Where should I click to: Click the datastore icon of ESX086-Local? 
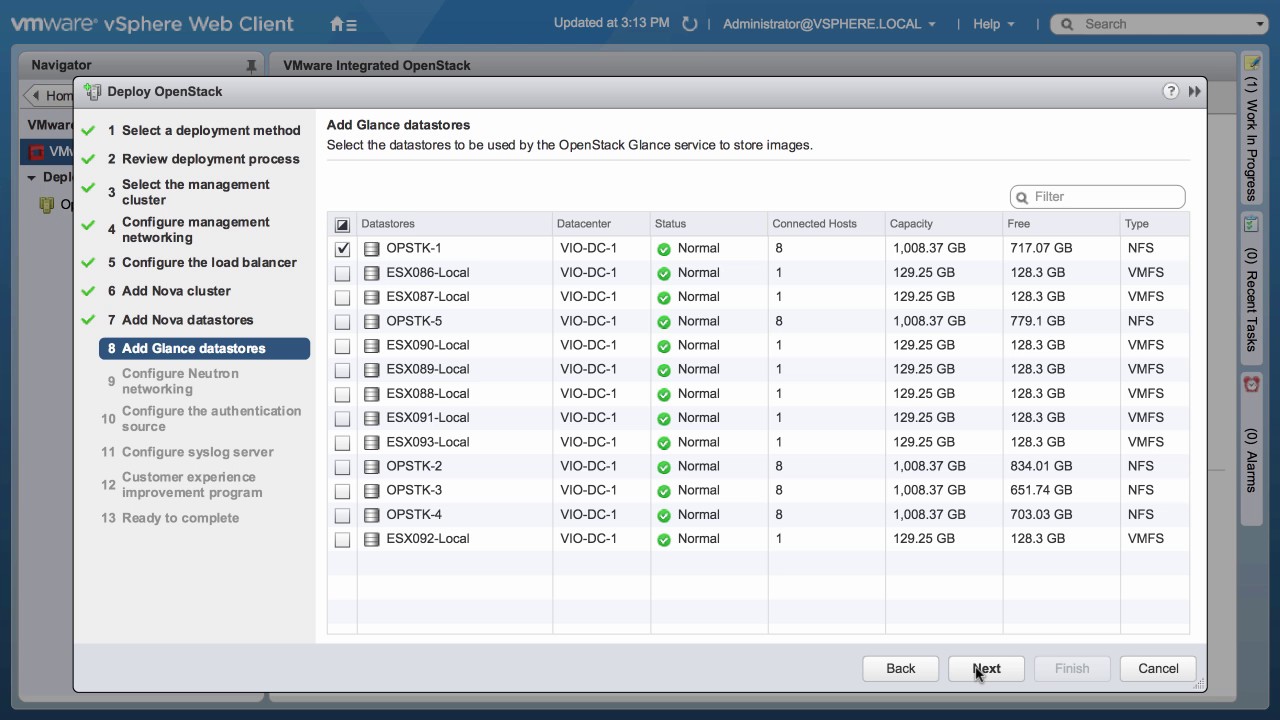click(372, 272)
